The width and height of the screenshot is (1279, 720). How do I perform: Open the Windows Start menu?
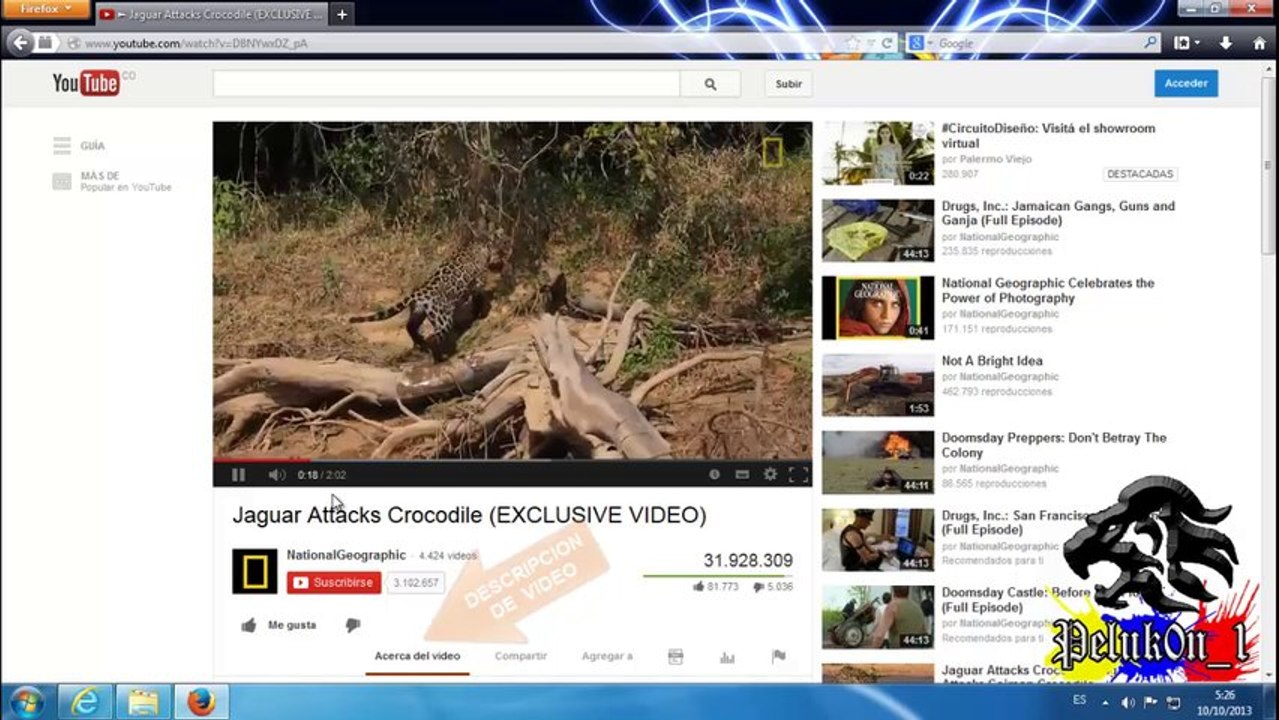pos(26,702)
